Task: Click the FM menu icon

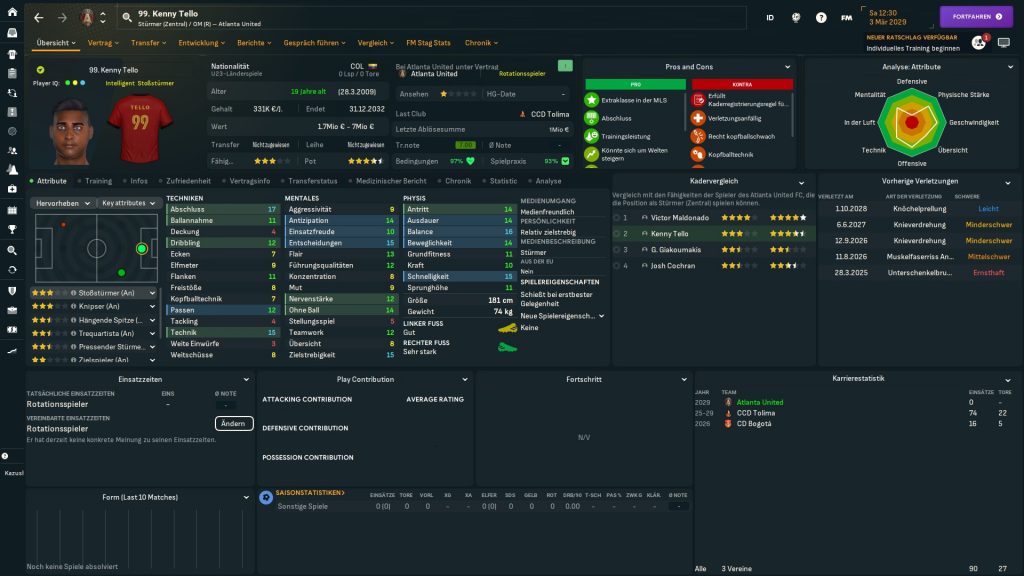Action: [847, 18]
